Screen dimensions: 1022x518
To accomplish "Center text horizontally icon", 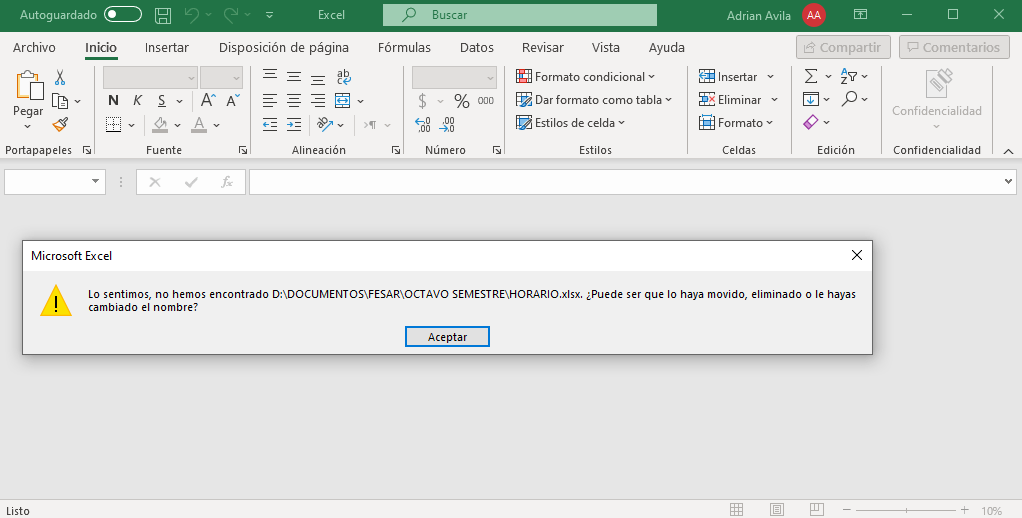I will (294, 101).
